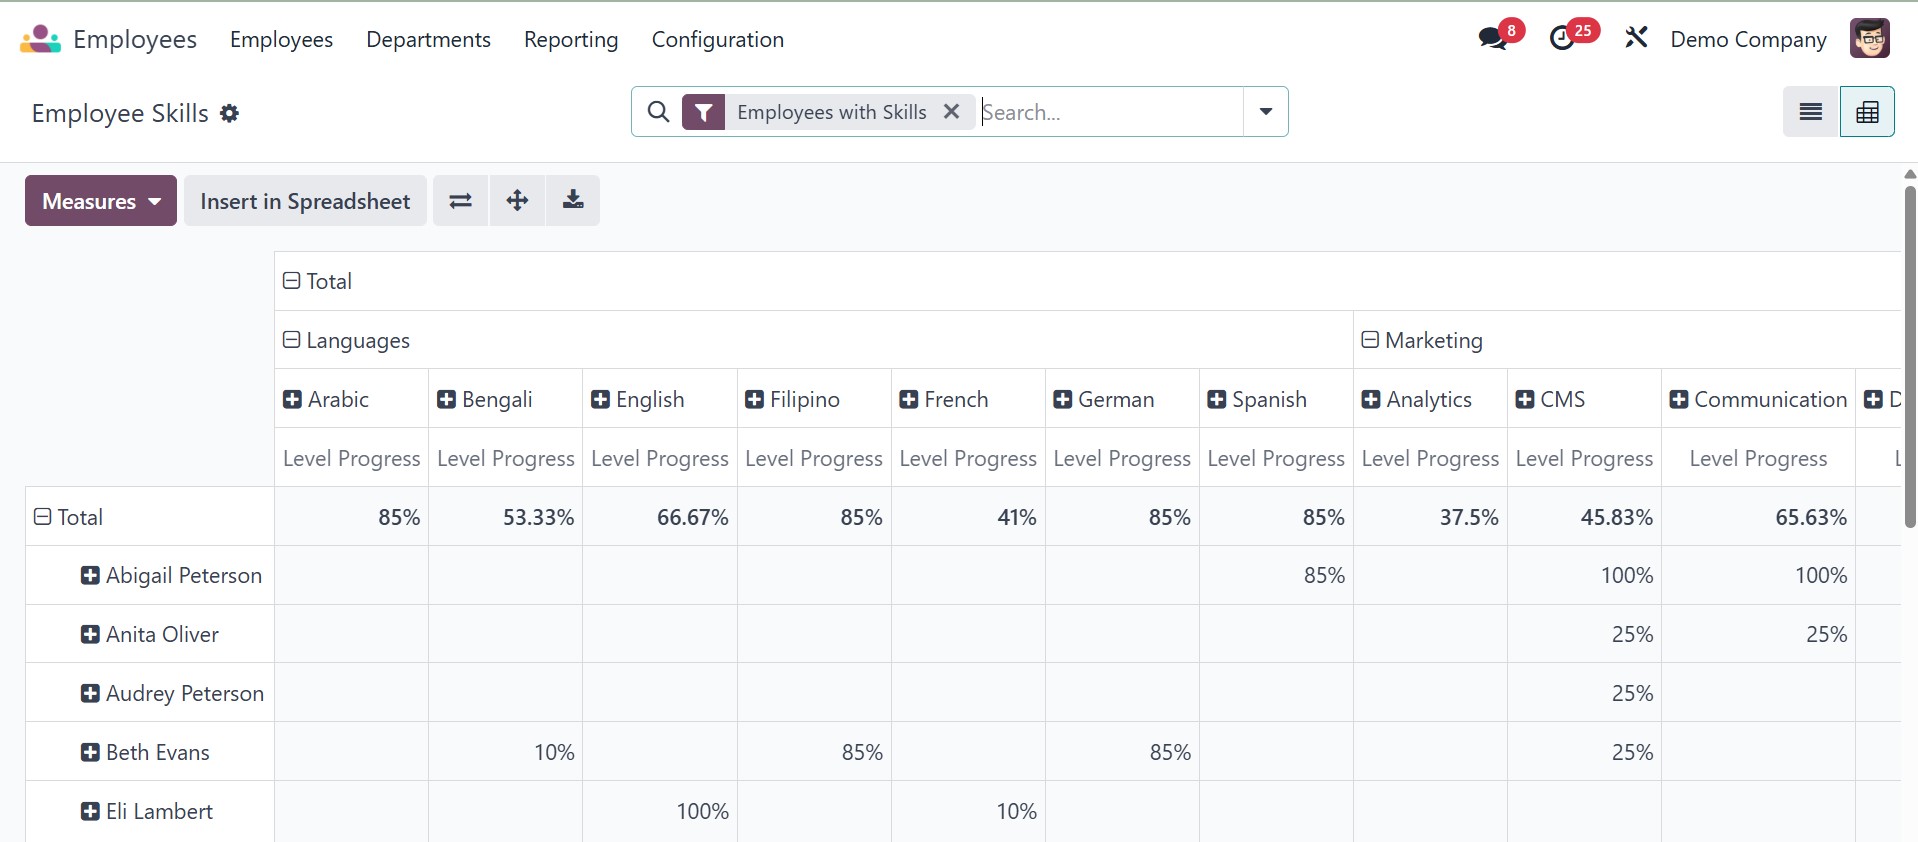Image resolution: width=1918 pixels, height=842 pixels.
Task: Open the Employee Skills gear settings
Action: pos(230,114)
